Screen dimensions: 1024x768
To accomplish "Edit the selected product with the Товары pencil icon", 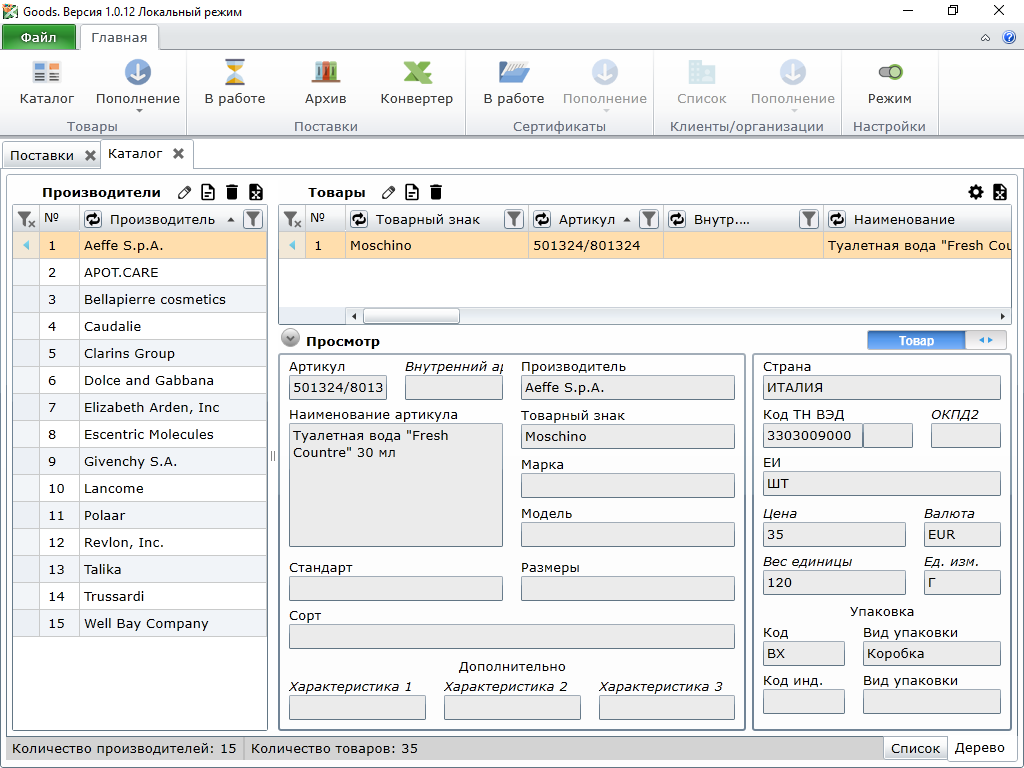I will pos(389,192).
